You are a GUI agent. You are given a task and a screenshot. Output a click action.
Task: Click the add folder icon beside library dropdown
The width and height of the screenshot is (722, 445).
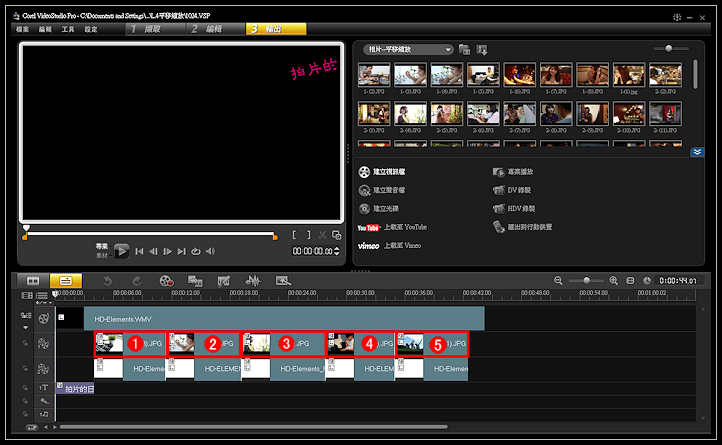tap(464, 50)
